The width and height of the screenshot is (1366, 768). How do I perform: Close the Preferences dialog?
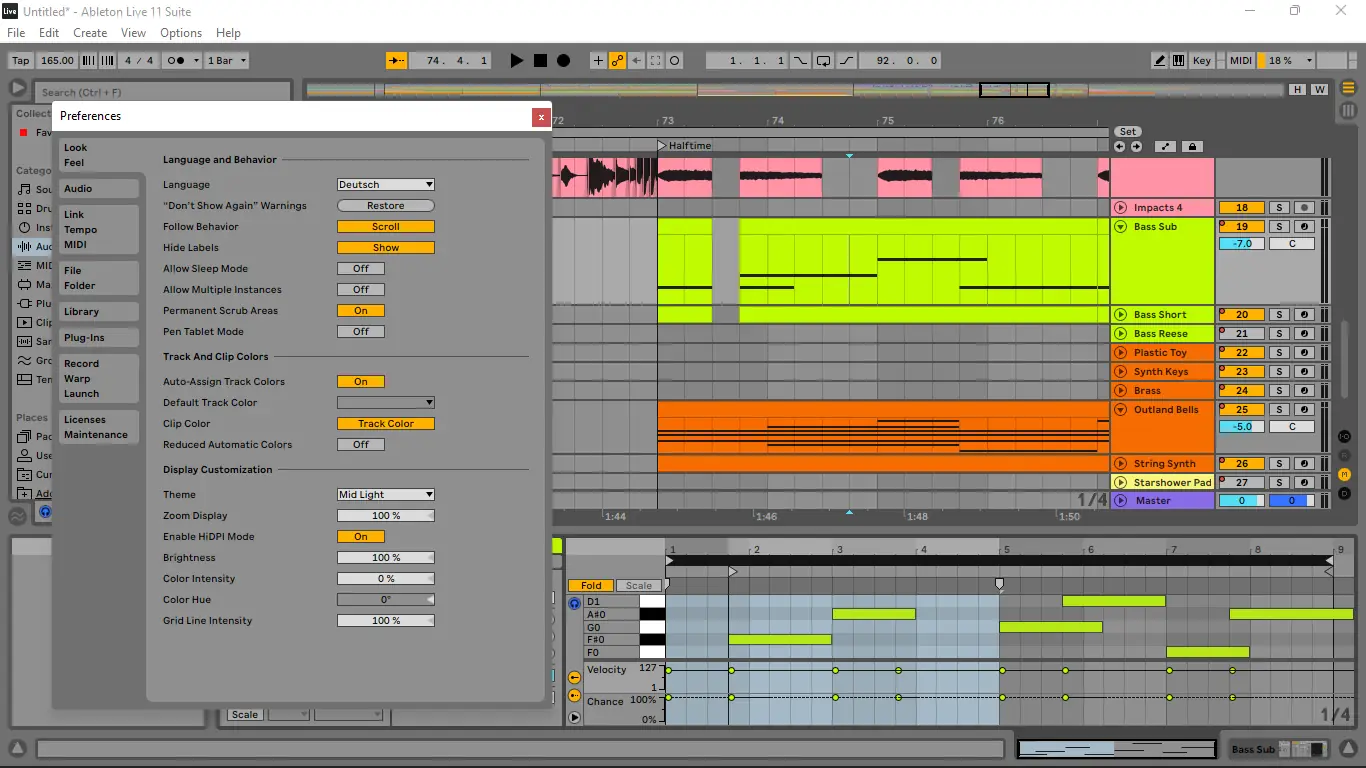point(541,116)
